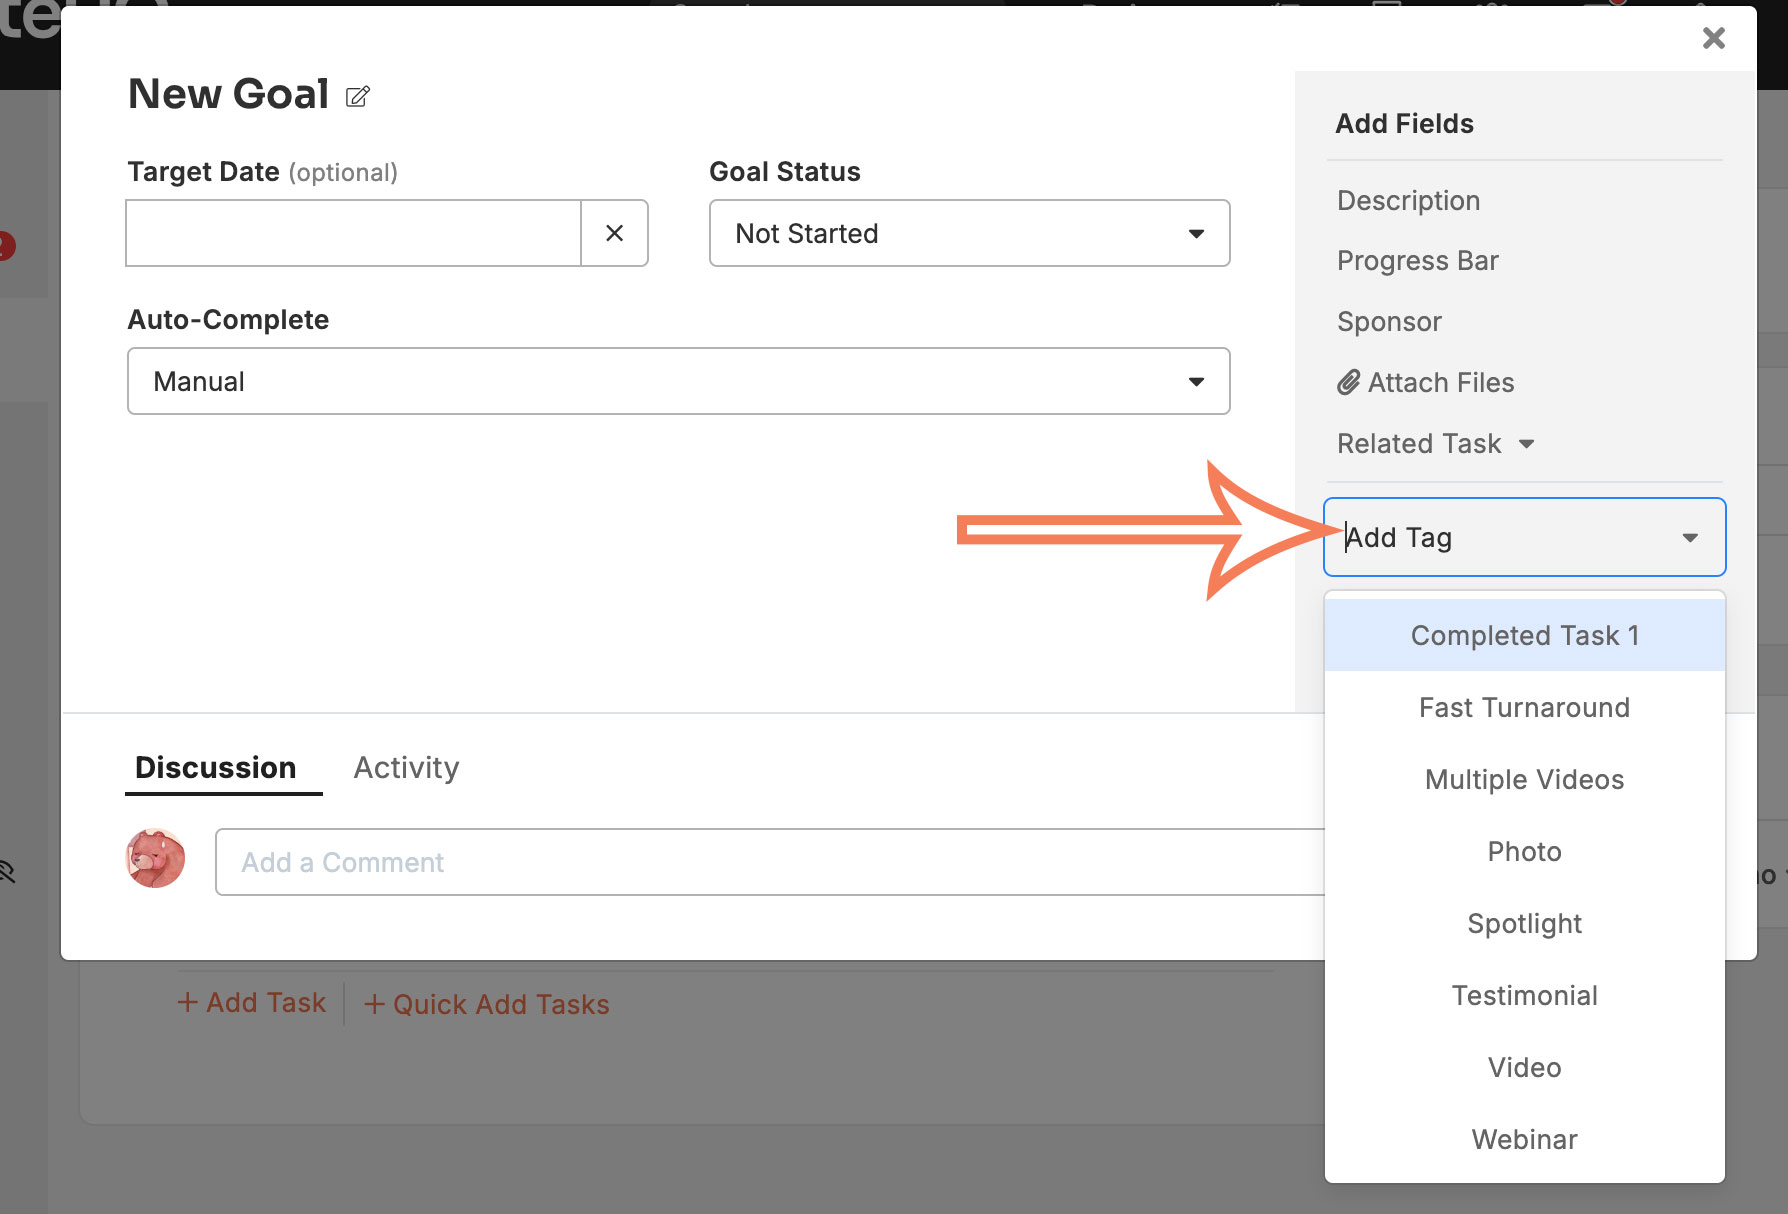Switch to the Activity tab
The height and width of the screenshot is (1214, 1788).
[406, 767]
